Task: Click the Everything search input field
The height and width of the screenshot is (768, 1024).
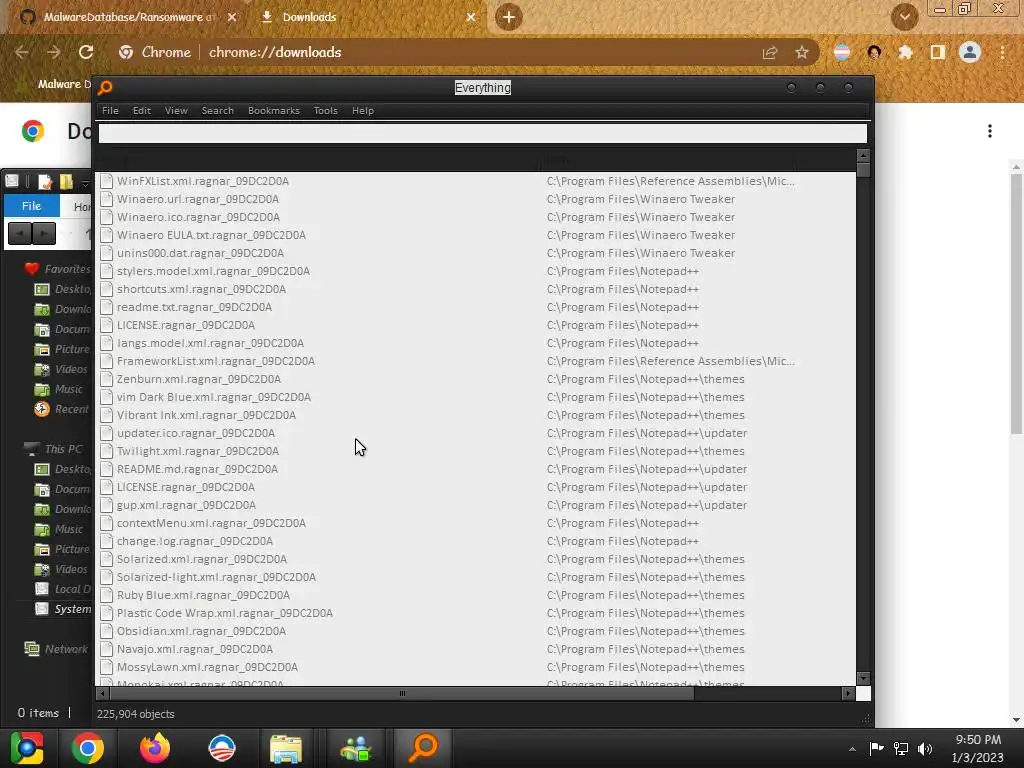Action: point(483,133)
